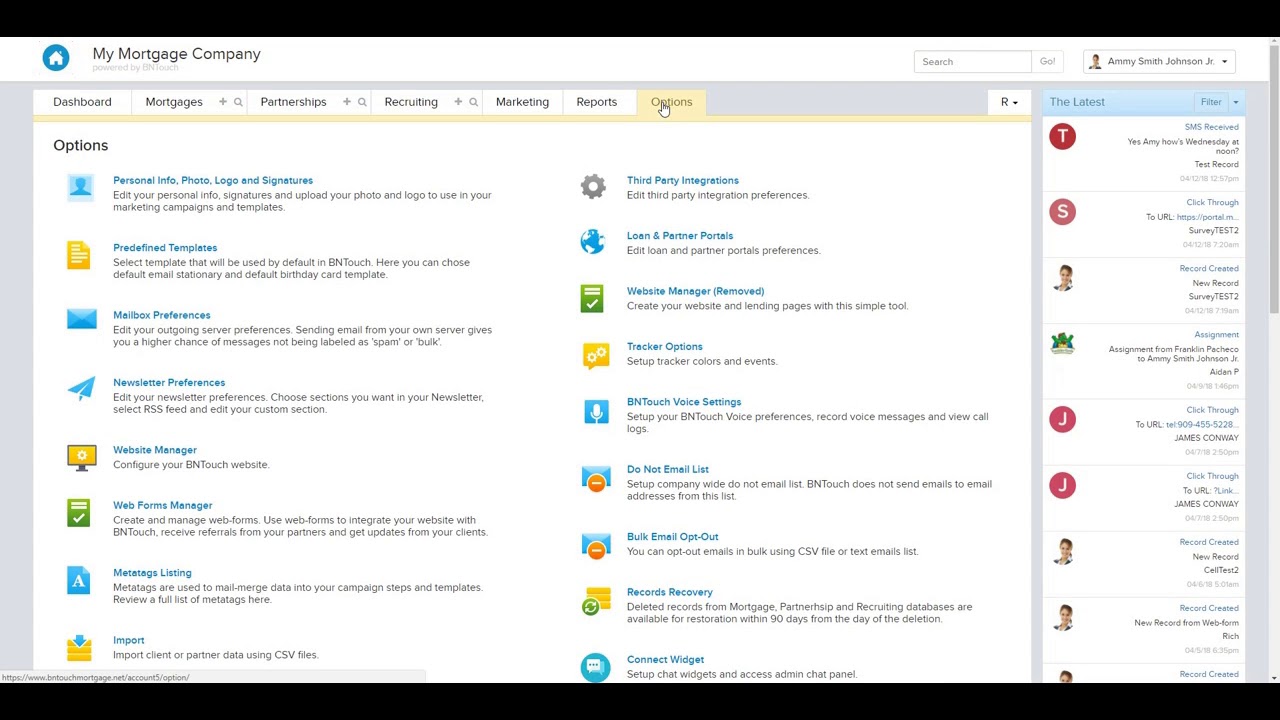1280x720 pixels.
Task: Open the Dashboard tab
Action: coord(82,102)
